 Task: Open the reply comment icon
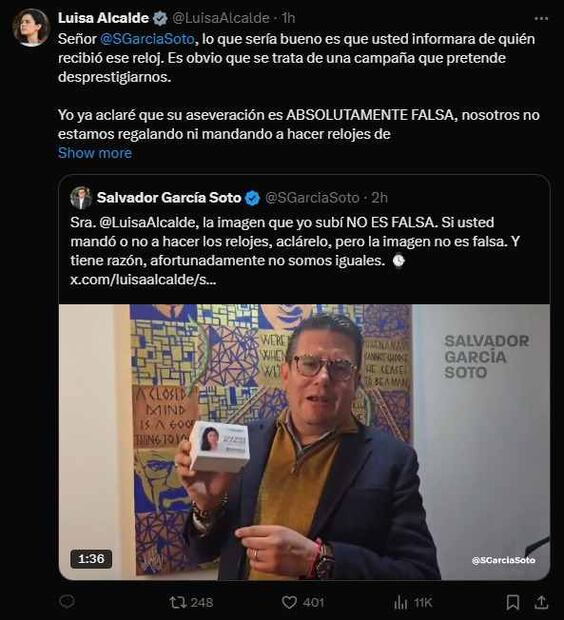(67, 601)
